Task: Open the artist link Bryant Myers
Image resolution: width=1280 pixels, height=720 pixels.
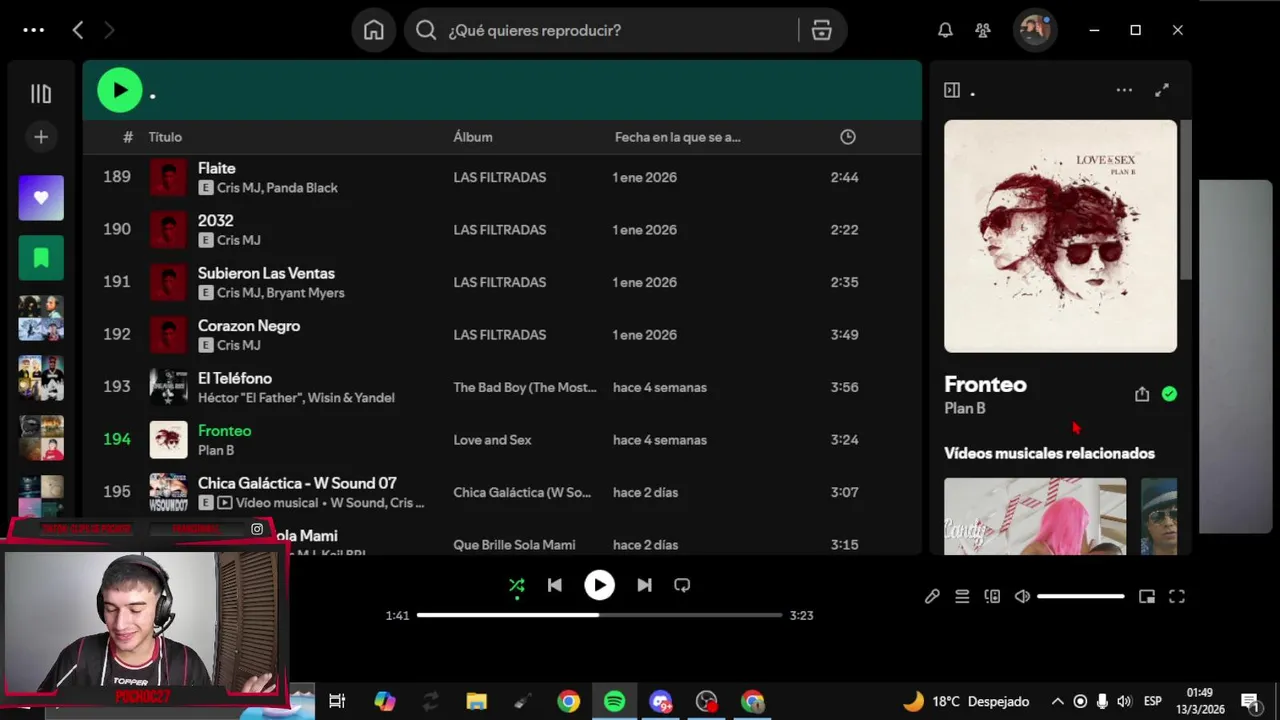Action: coord(305,293)
